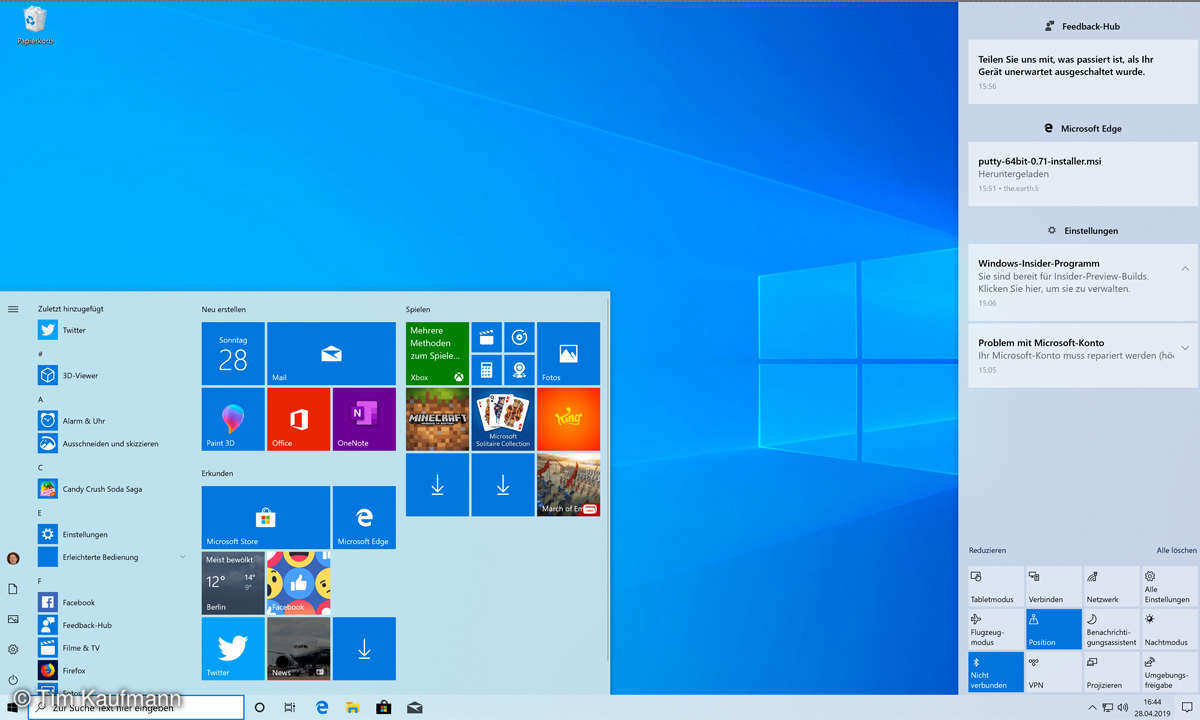Open Microsoft Solitaire Collection tile
This screenshot has width=1200, height=720.
coord(503,419)
